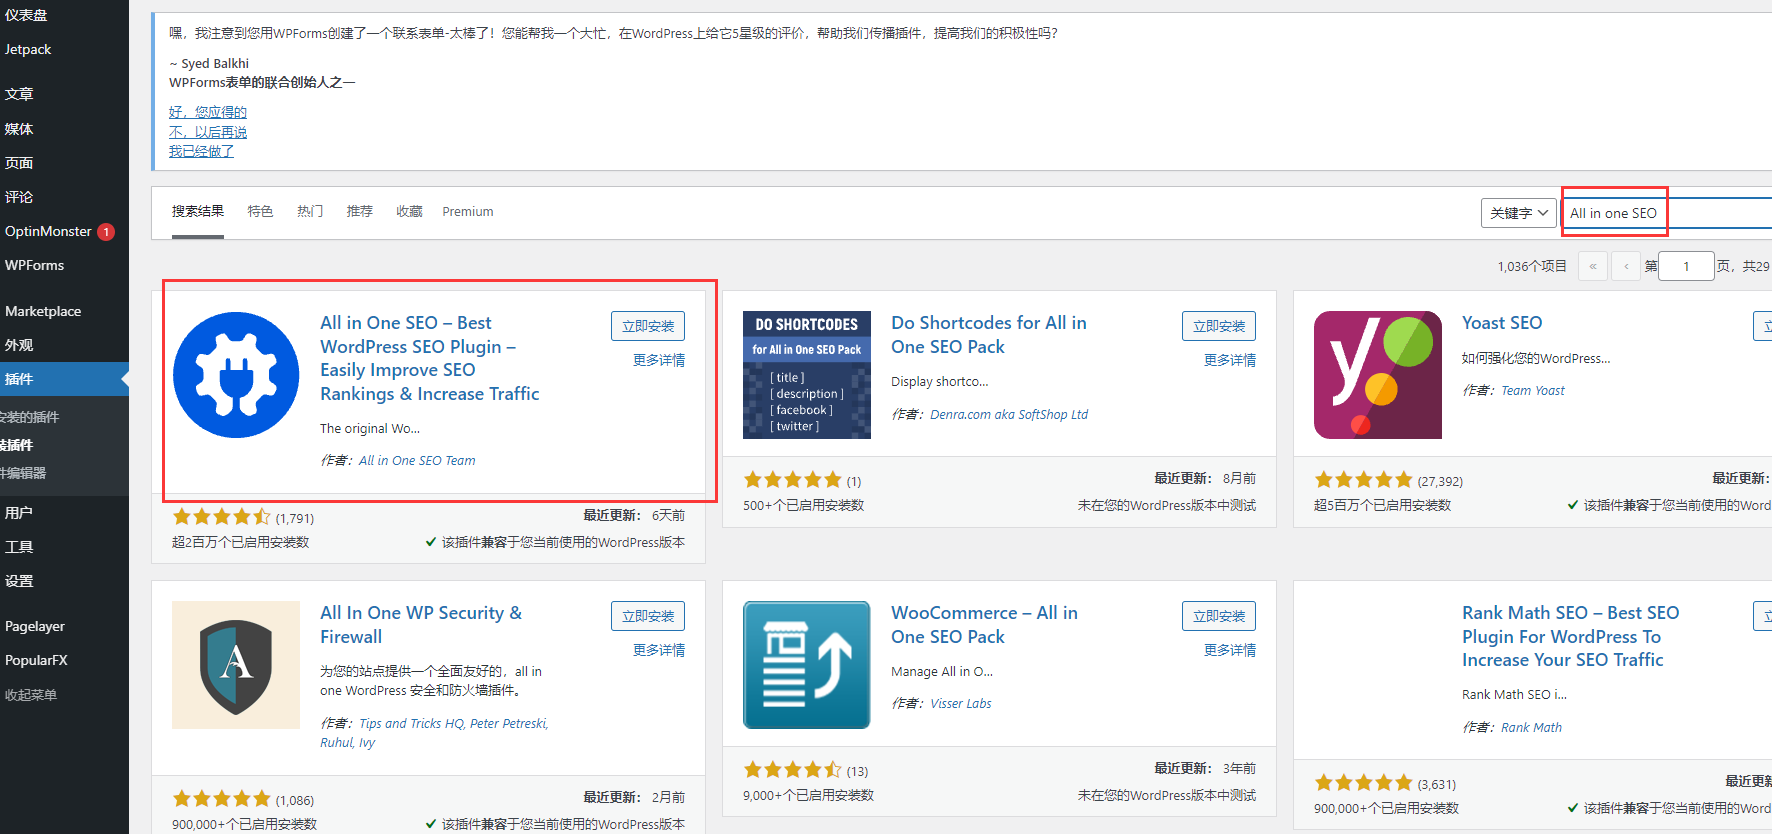Open the All in One SEO plugin title link
Image resolution: width=1772 pixels, height=834 pixels.
click(x=430, y=358)
